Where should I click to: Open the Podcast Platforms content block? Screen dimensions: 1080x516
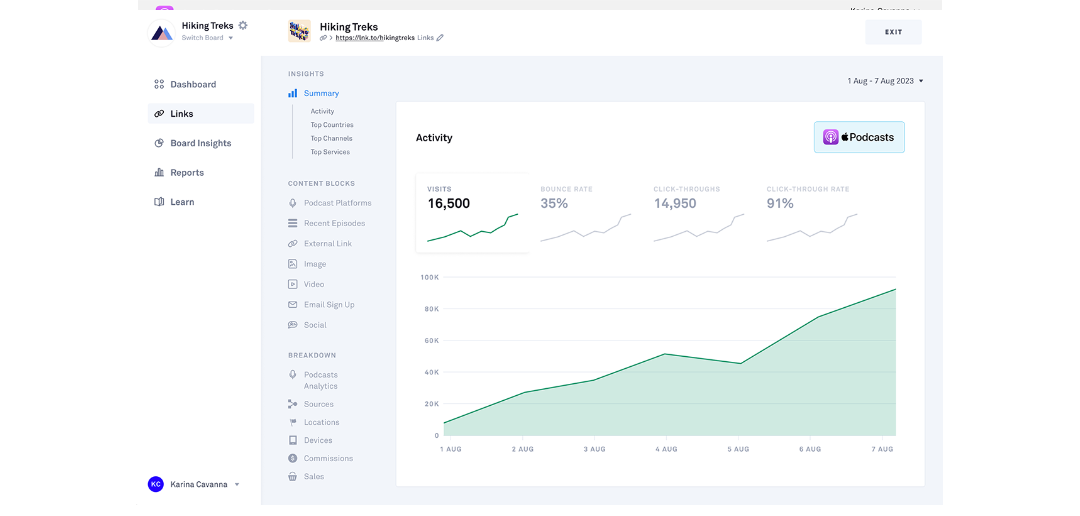coord(334,203)
